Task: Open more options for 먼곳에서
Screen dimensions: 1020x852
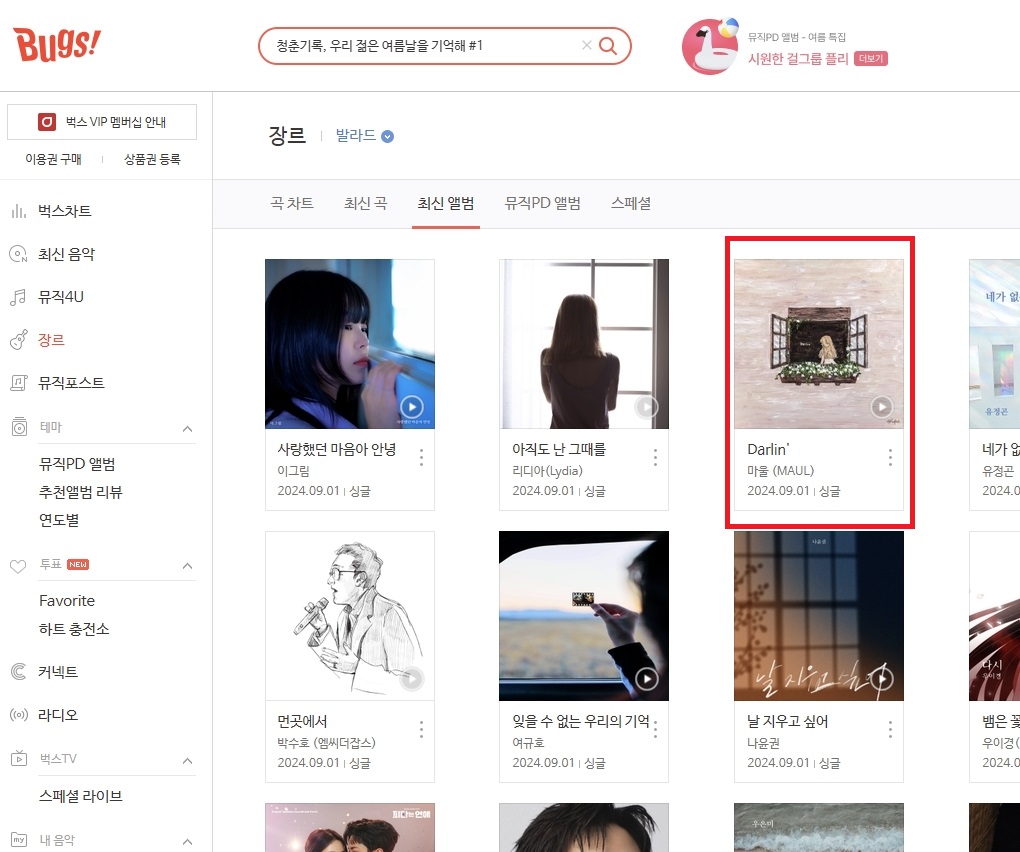Action: pos(422,729)
